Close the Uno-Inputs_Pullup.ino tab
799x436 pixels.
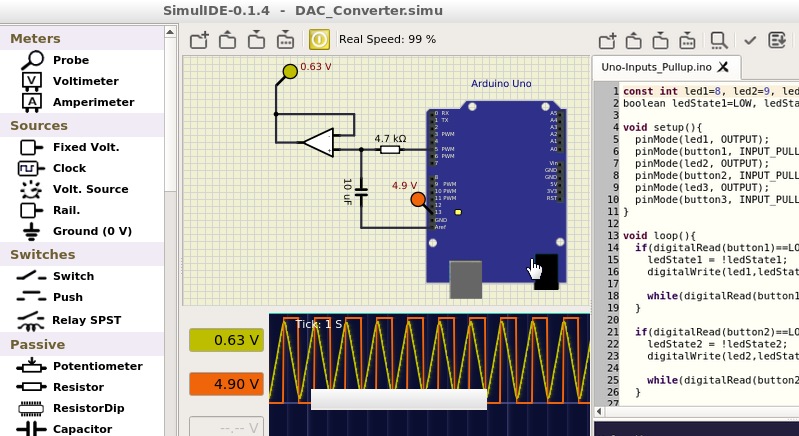[723, 67]
